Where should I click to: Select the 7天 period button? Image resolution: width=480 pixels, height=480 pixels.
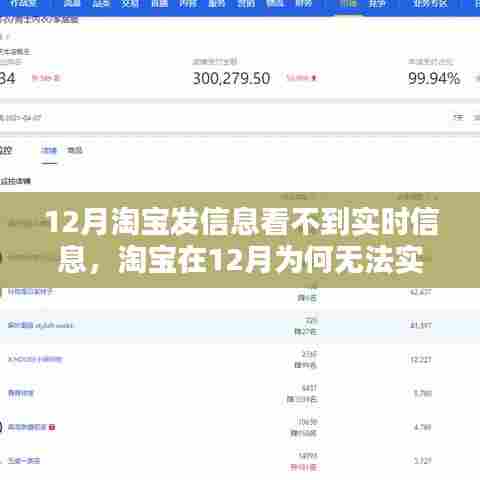pyautogui.click(x=458, y=117)
